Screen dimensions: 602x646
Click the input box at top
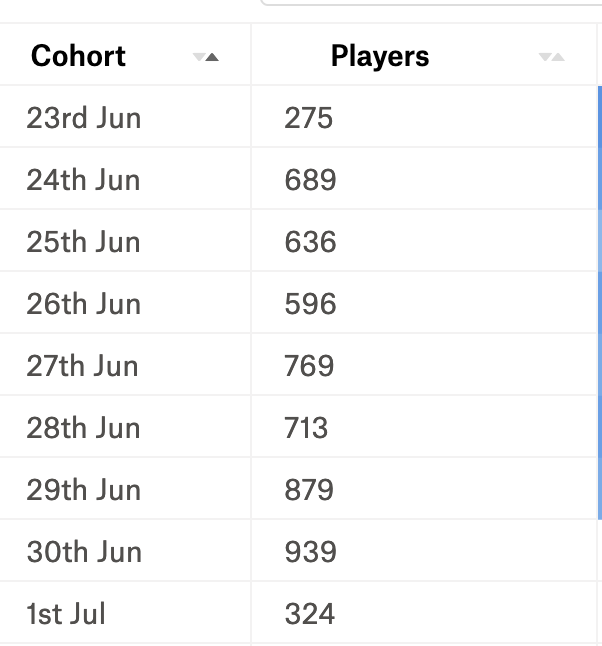coord(431,2)
